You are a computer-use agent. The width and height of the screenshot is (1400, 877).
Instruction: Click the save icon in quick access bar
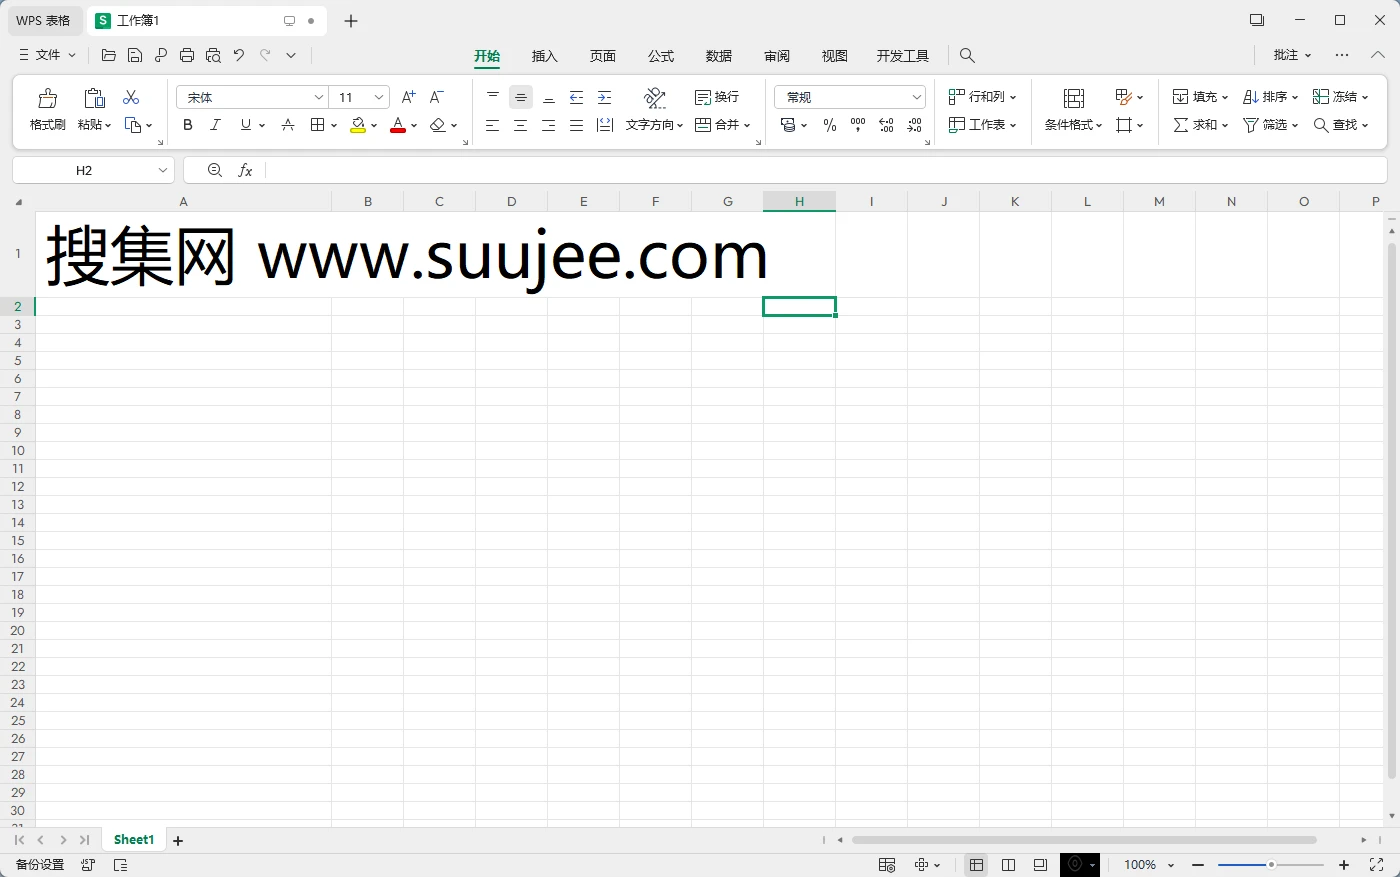[135, 56]
